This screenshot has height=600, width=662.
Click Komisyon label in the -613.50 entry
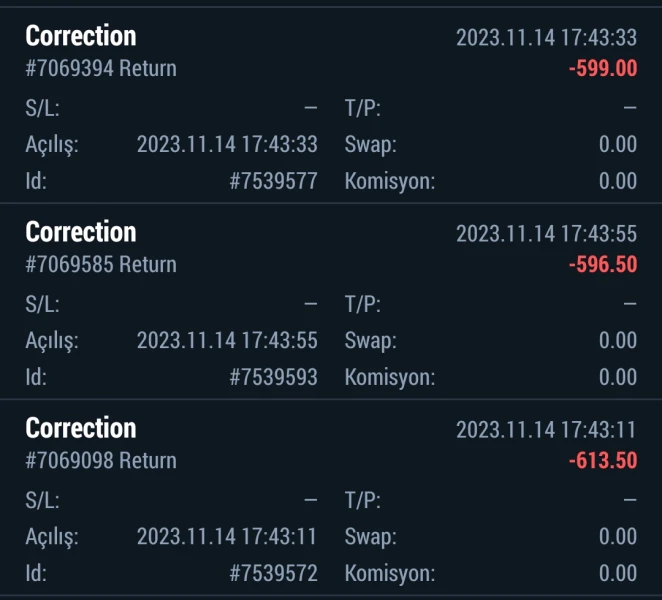pyautogui.click(x=390, y=573)
